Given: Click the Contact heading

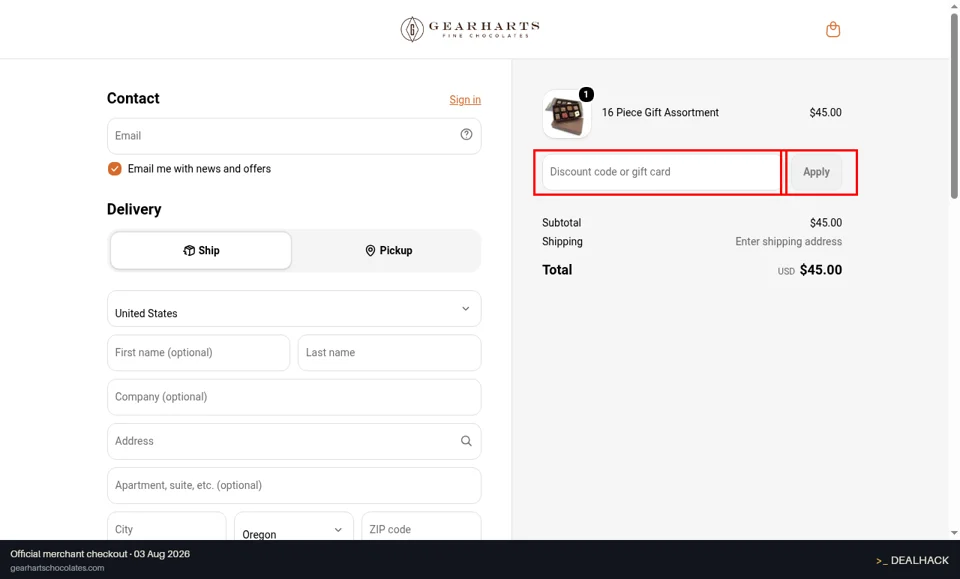Looking at the screenshot, I should (x=133, y=99).
